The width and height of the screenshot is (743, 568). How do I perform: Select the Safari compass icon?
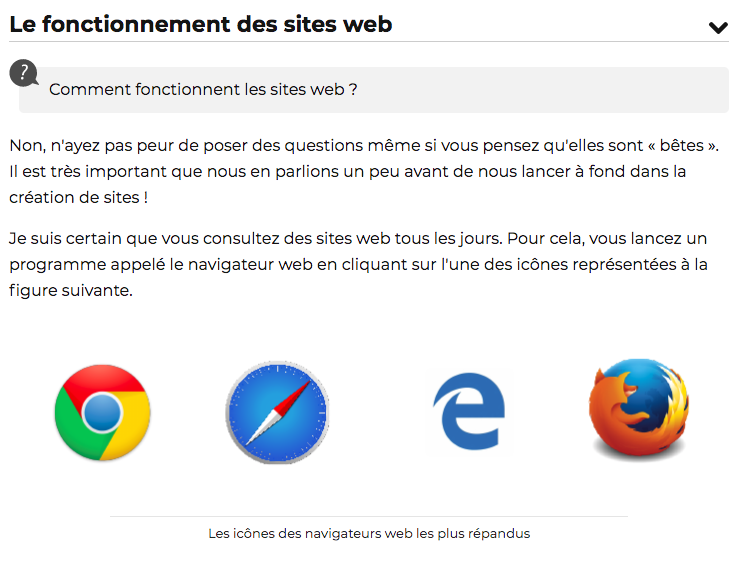(277, 412)
